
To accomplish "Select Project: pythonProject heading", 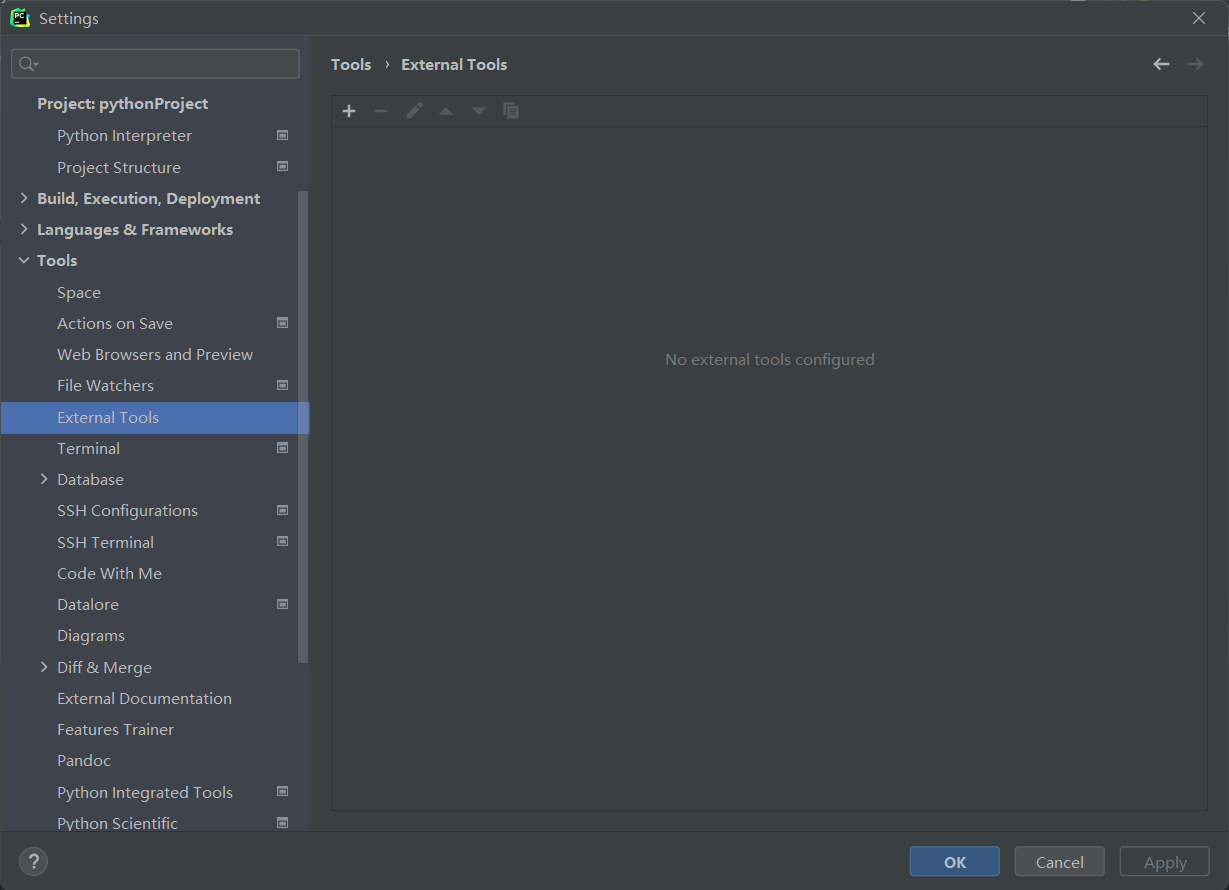I will (123, 103).
